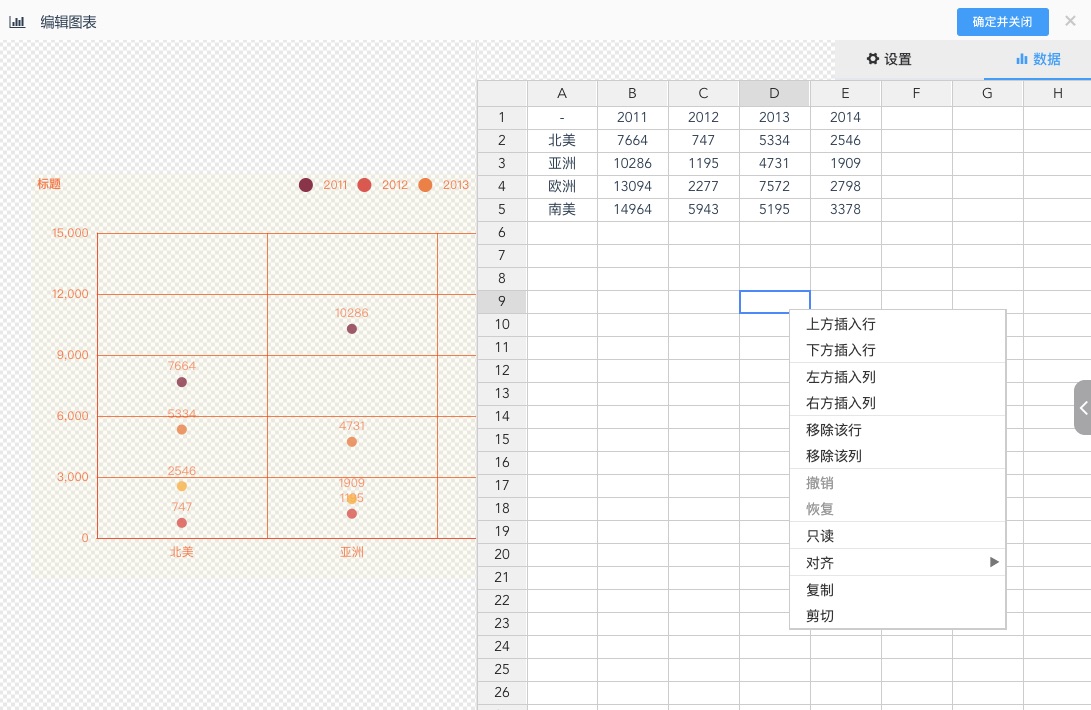
Task: Switch to the 数据 tab
Action: tap(1037, 59)
